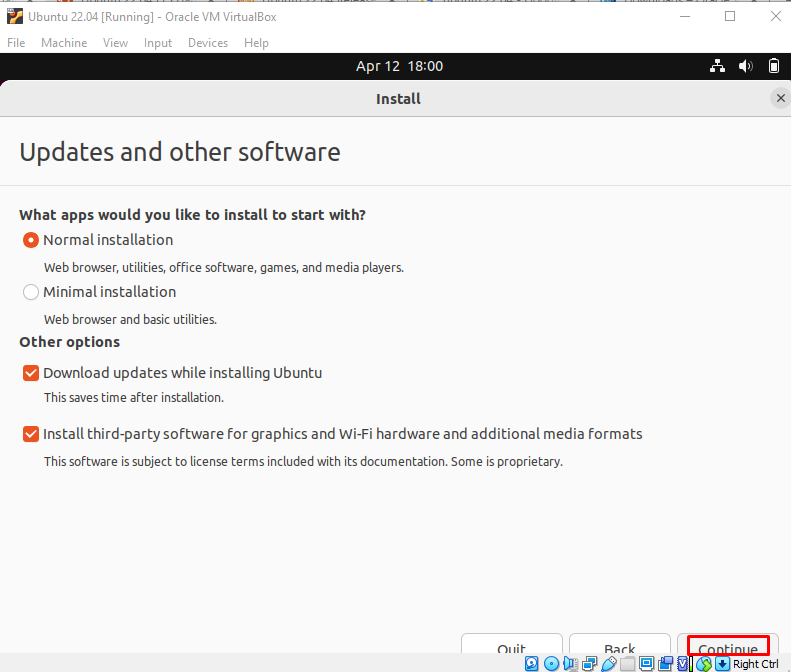The height and width of the screenshot is (672, 791).
Task: Click the optical disc icon in VirtualBox status bar
Action: click(x=551, y=664)
